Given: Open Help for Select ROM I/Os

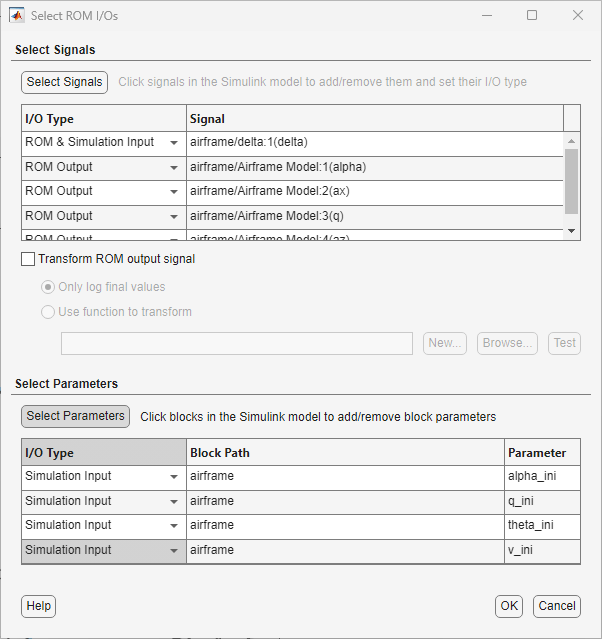Looking at the screenshot, I should 38,606.
